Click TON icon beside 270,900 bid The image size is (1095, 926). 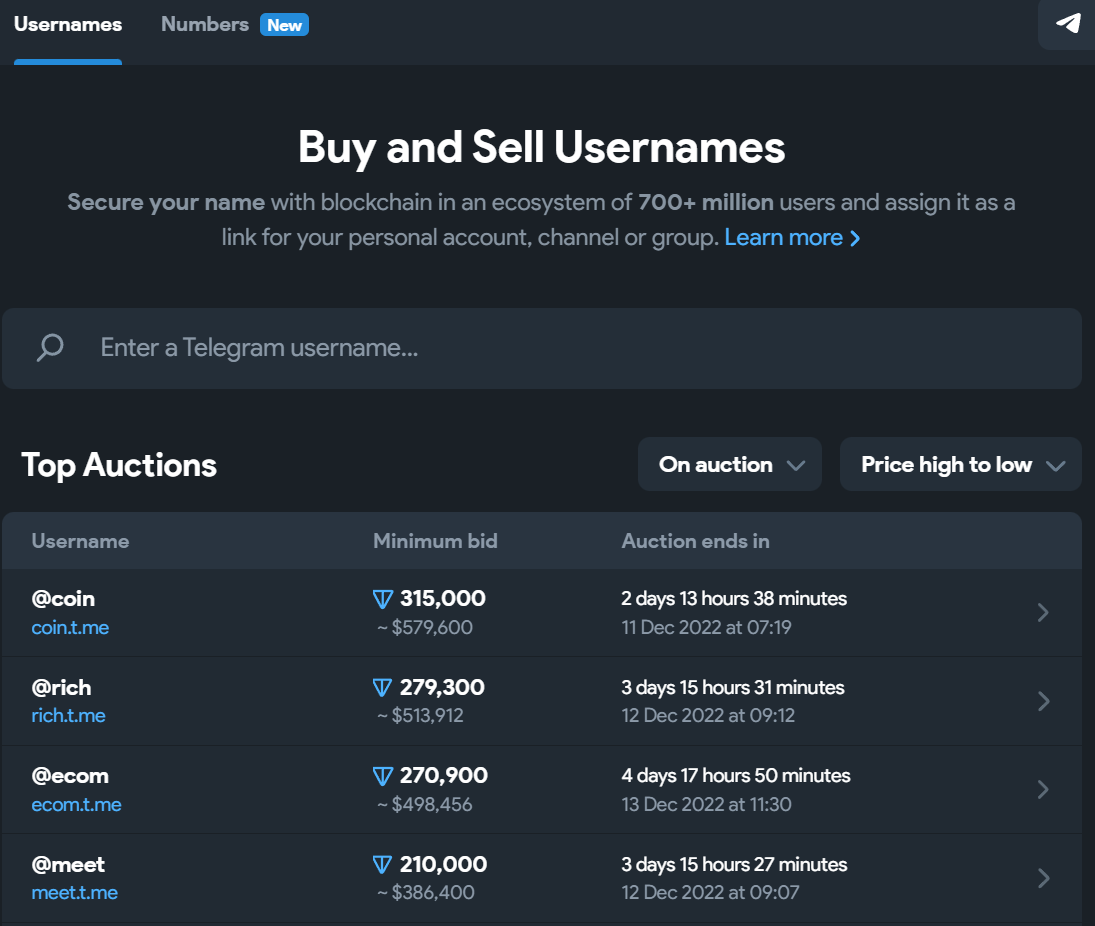[383, 776]
